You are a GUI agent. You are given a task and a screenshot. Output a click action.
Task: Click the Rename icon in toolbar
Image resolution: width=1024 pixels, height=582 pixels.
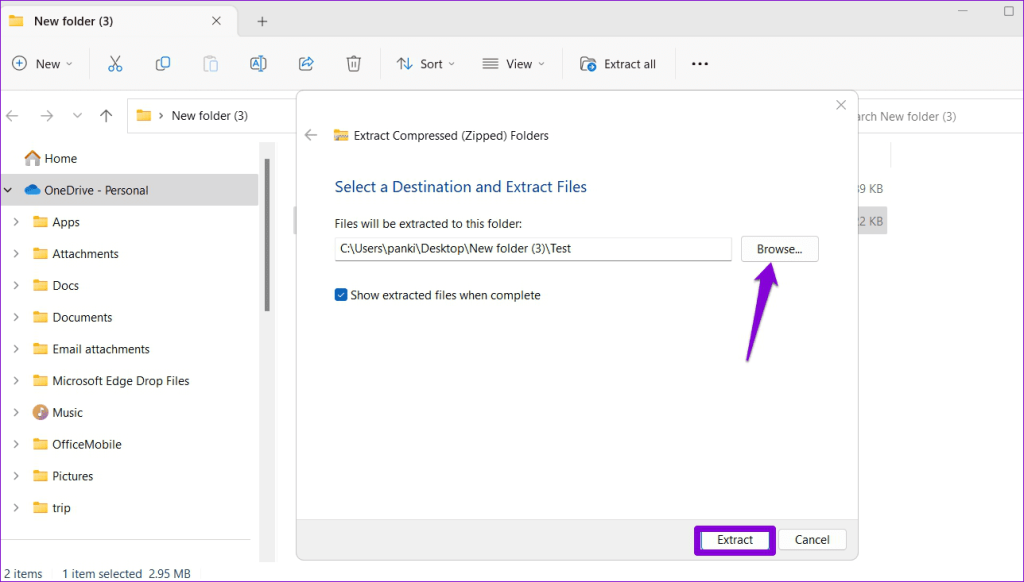pos(258,63)
